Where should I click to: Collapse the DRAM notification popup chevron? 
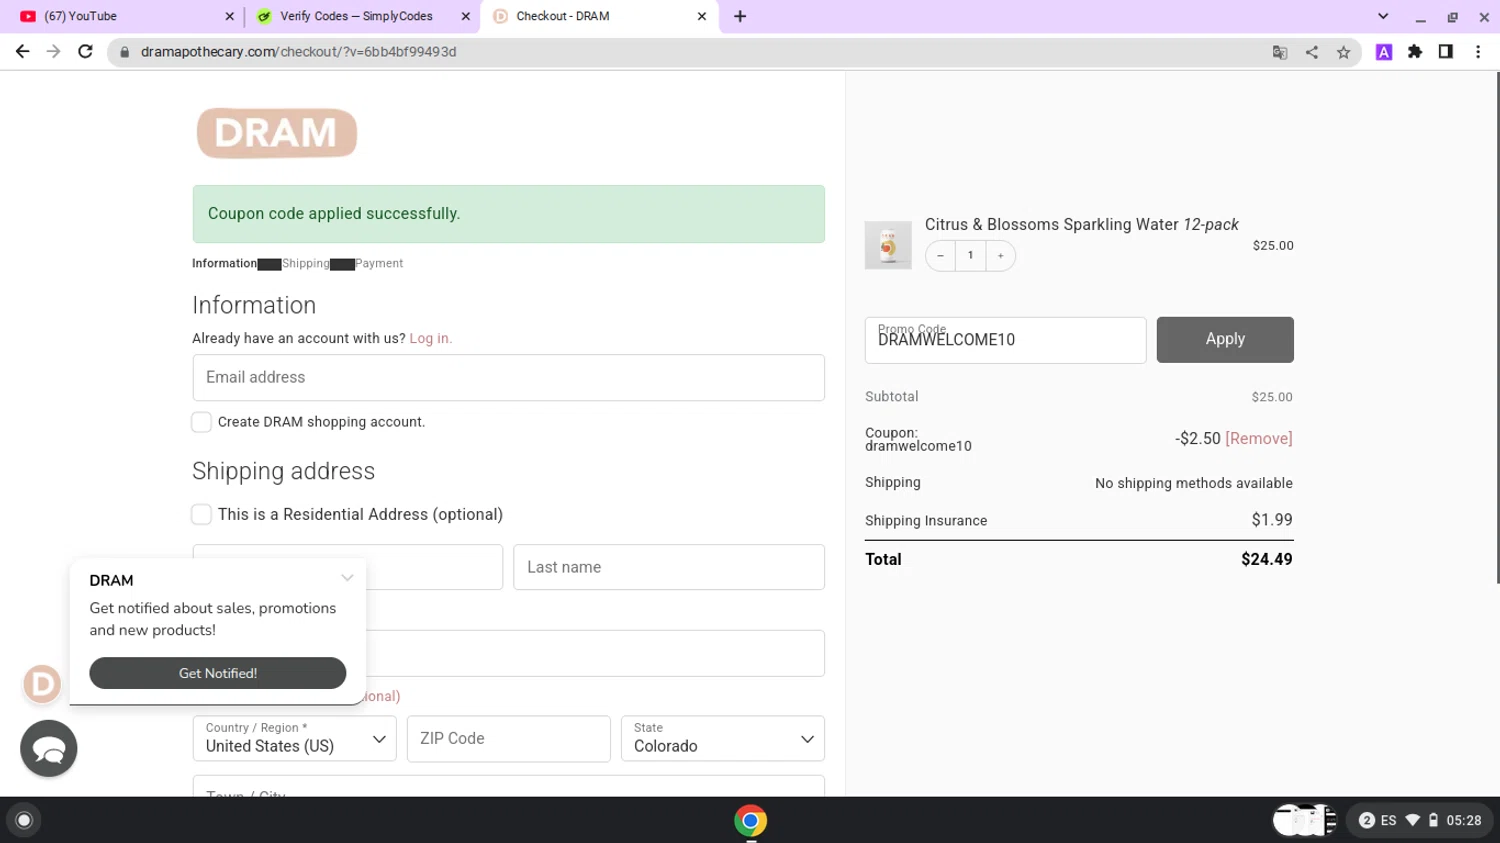[347, 578]
